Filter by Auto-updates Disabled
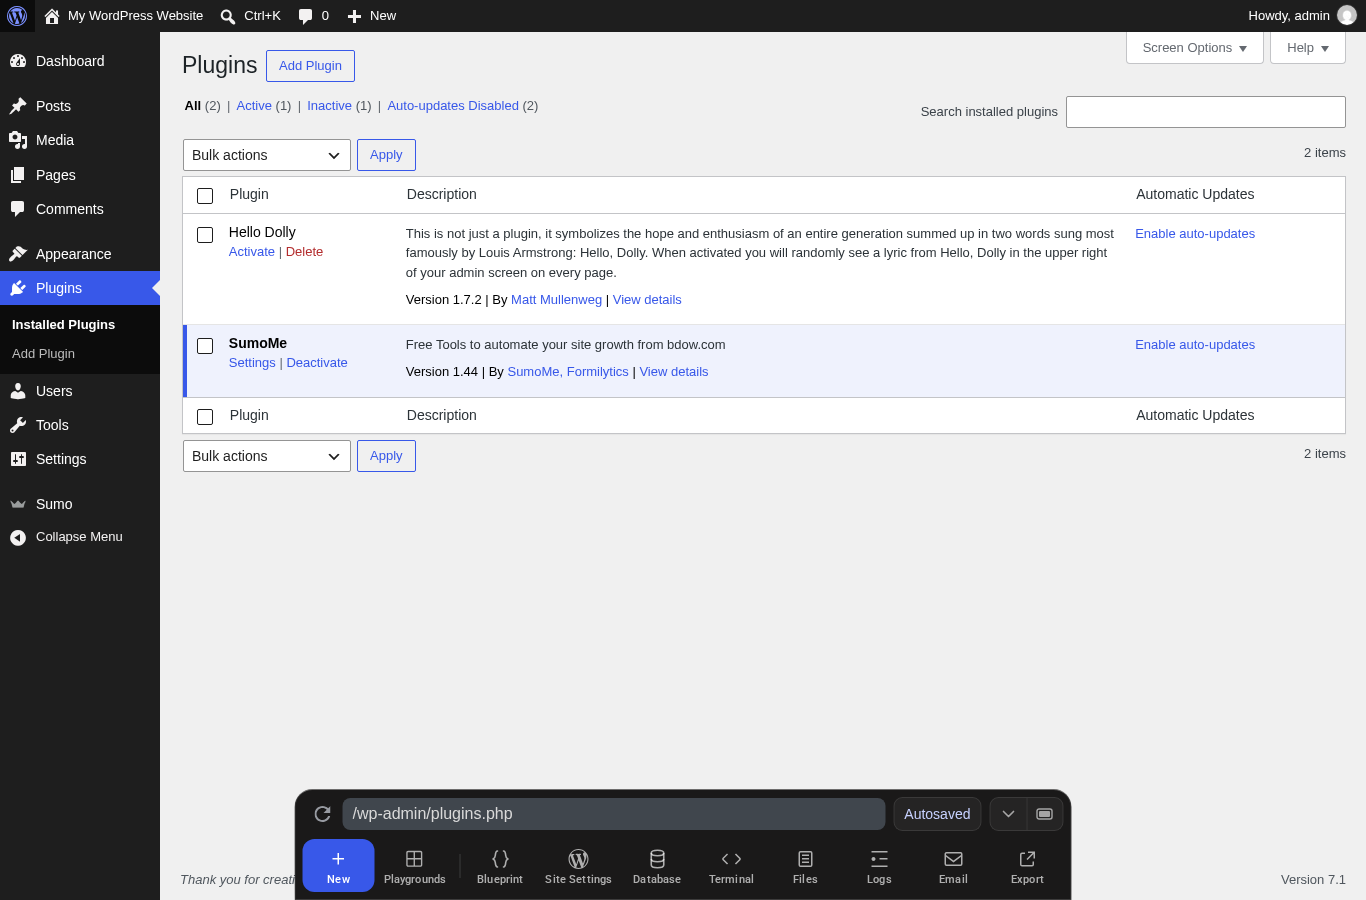1366x900 pixels. pos(453,106)
